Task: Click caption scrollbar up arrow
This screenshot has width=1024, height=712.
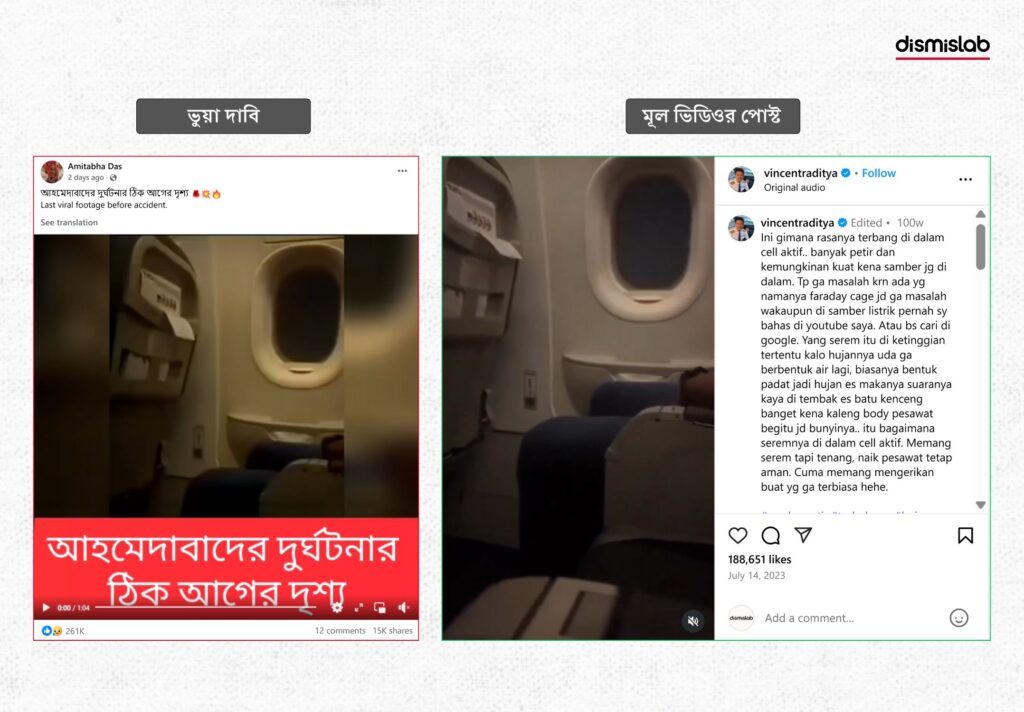Action: point(980,214)
